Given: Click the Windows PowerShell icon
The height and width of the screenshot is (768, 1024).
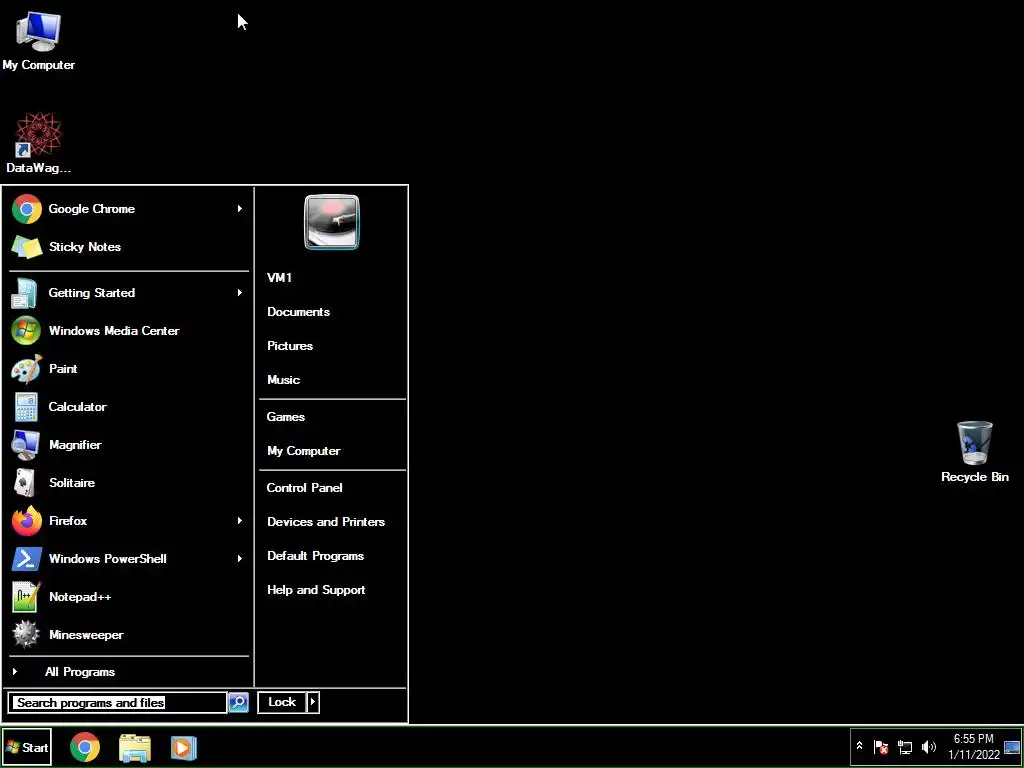Looking at the screenshot, I should pos(27,558).
